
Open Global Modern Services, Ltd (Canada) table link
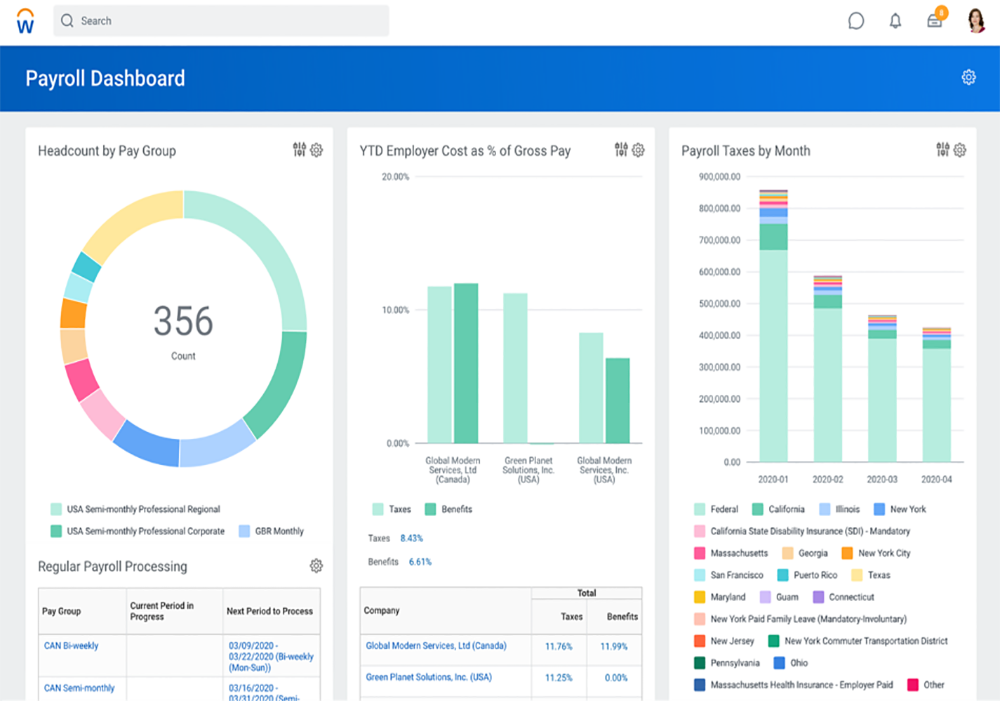tap(436, 646)
